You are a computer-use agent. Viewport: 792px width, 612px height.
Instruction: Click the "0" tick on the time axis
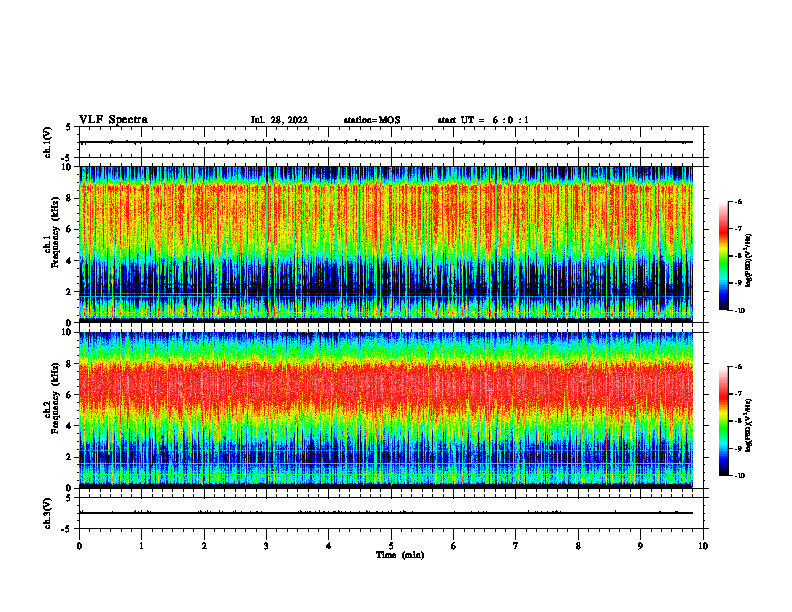coord(79,546)
